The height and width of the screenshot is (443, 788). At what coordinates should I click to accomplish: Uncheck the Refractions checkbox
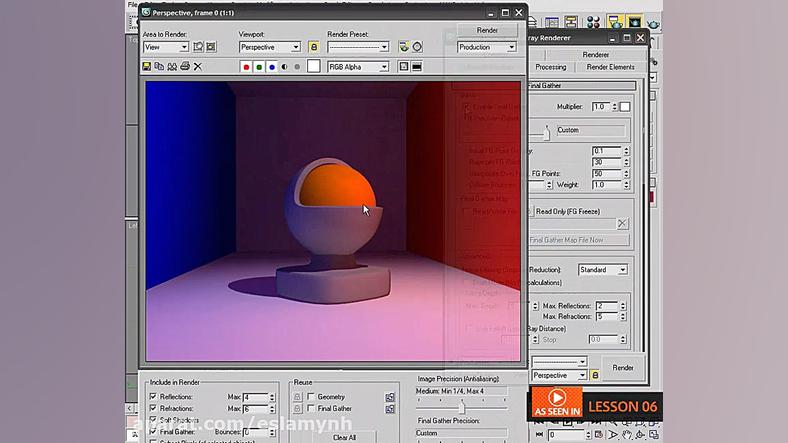point(153,408)
